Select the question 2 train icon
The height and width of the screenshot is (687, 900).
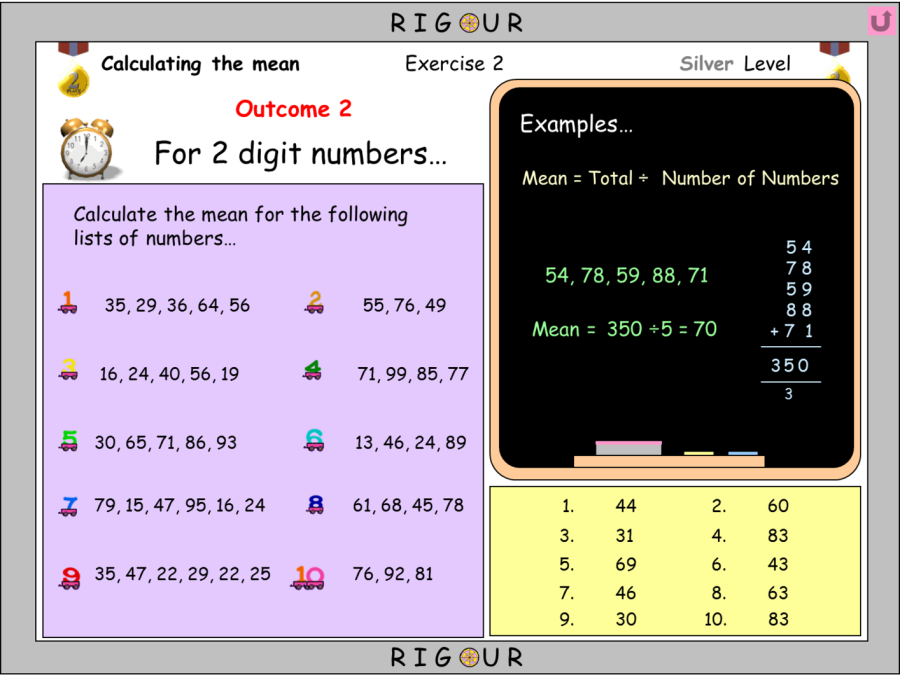[x=314, y=302]
